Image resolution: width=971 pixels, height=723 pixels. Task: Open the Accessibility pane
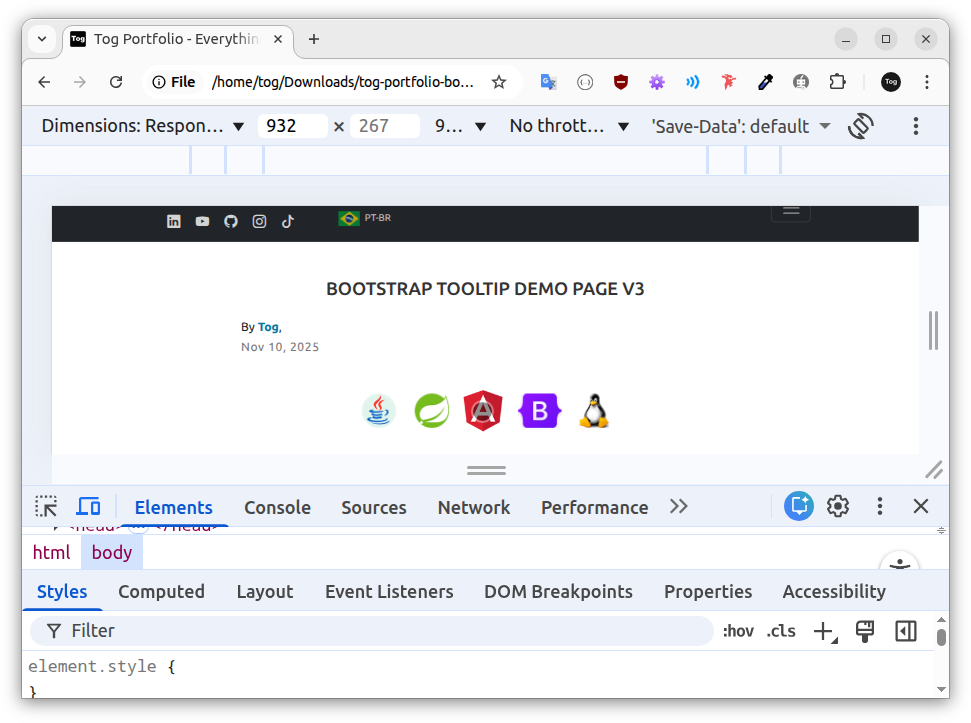click(834, 592)
